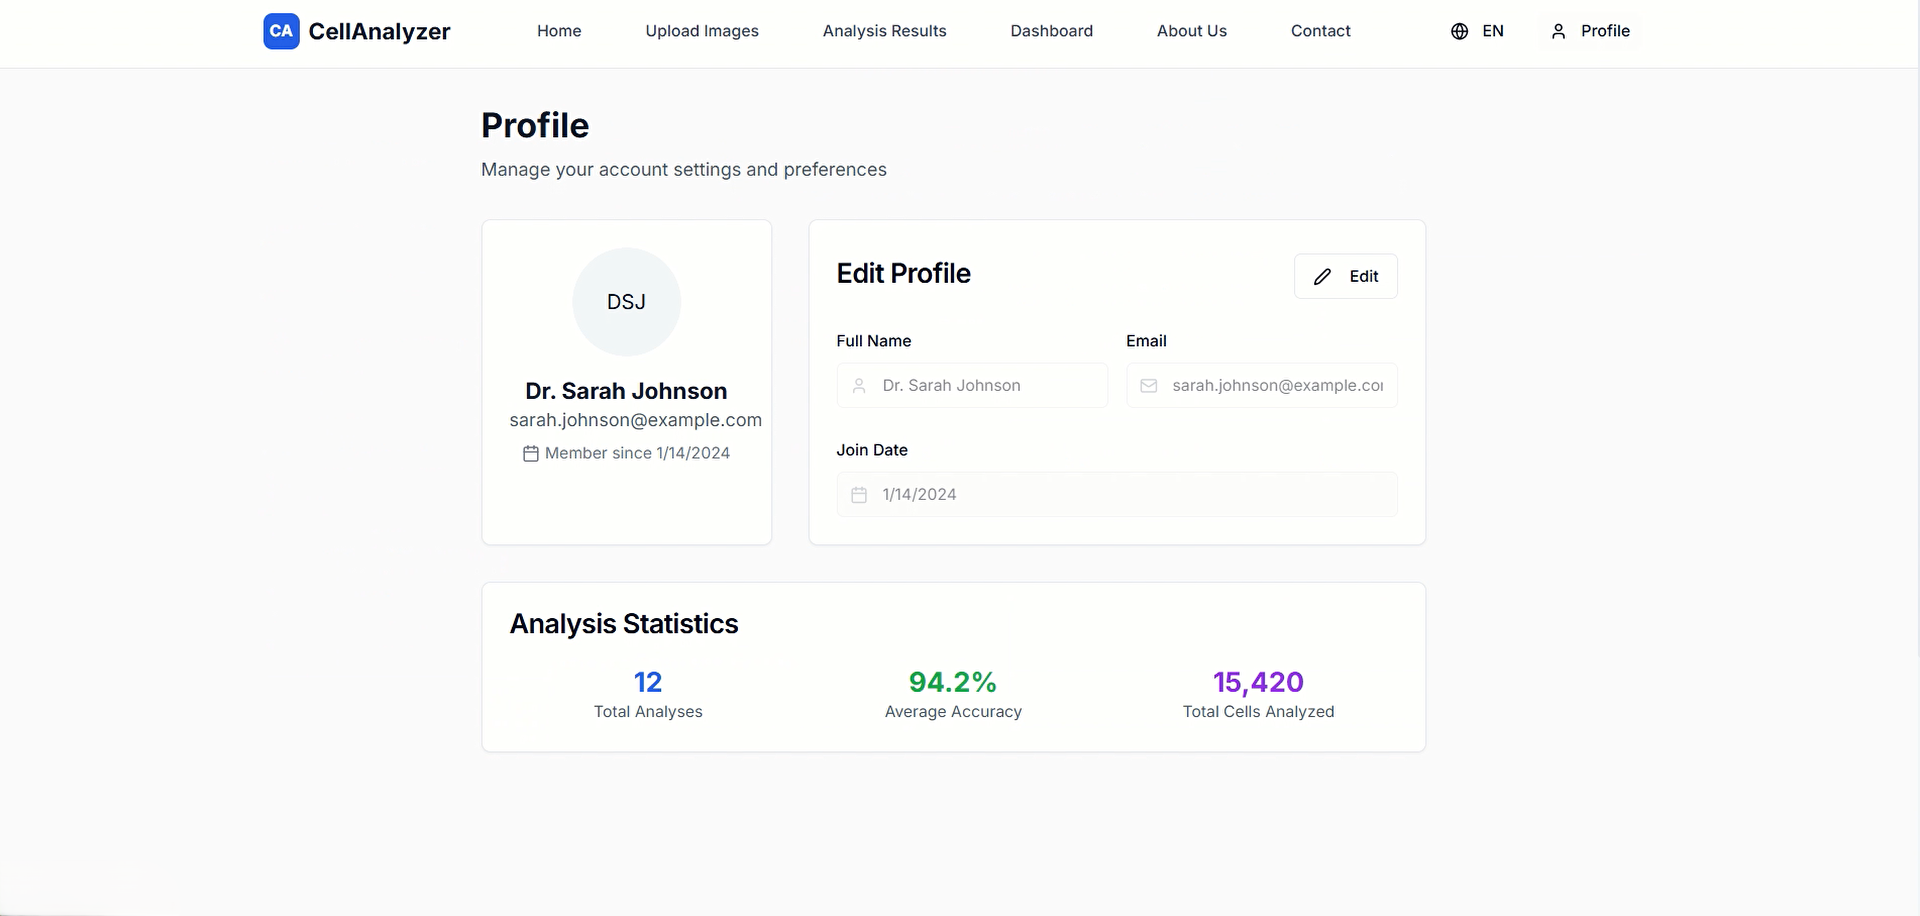This screenshot has height=916, width=1920.
Task: Click the DSJ avatar circle
Action: pos(626,302)
